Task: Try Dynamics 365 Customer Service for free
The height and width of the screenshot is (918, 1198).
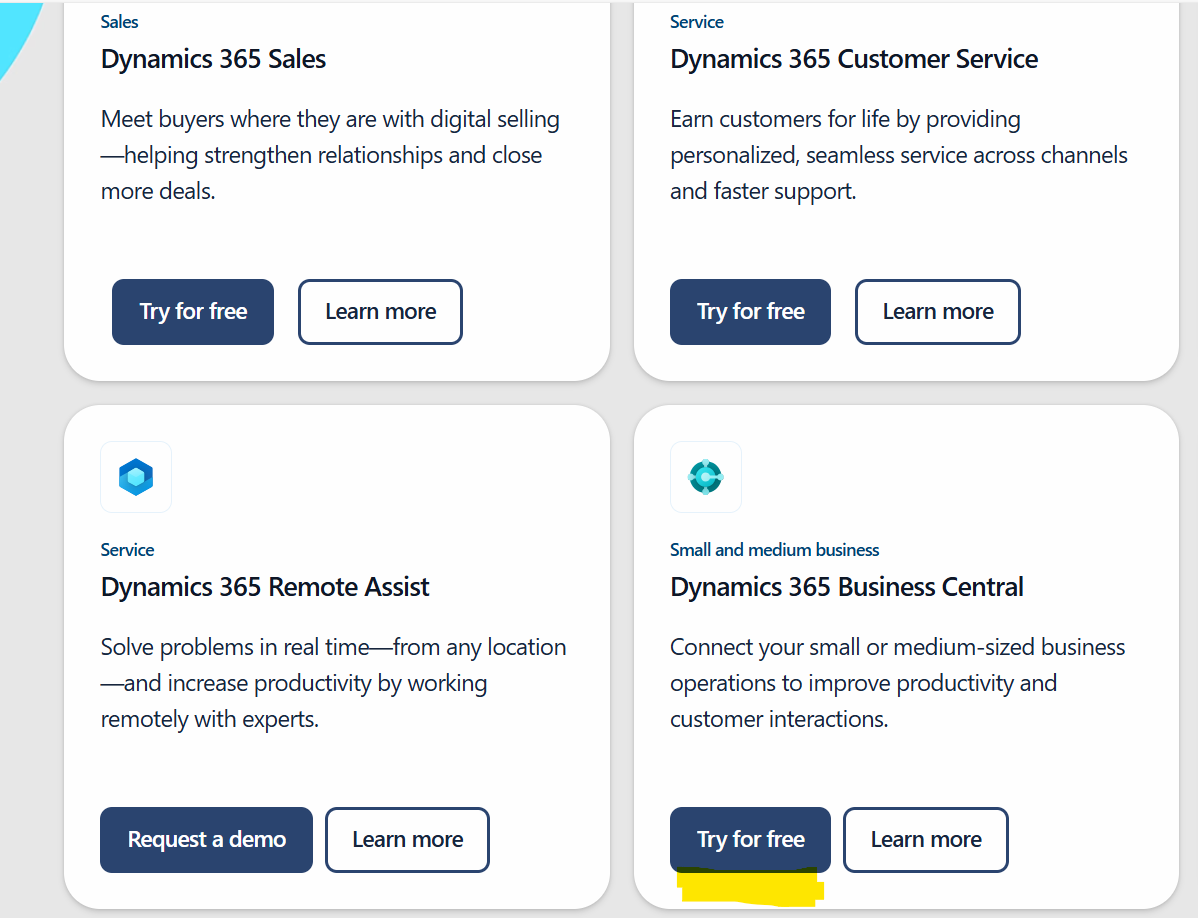Action: pos(750,311)
